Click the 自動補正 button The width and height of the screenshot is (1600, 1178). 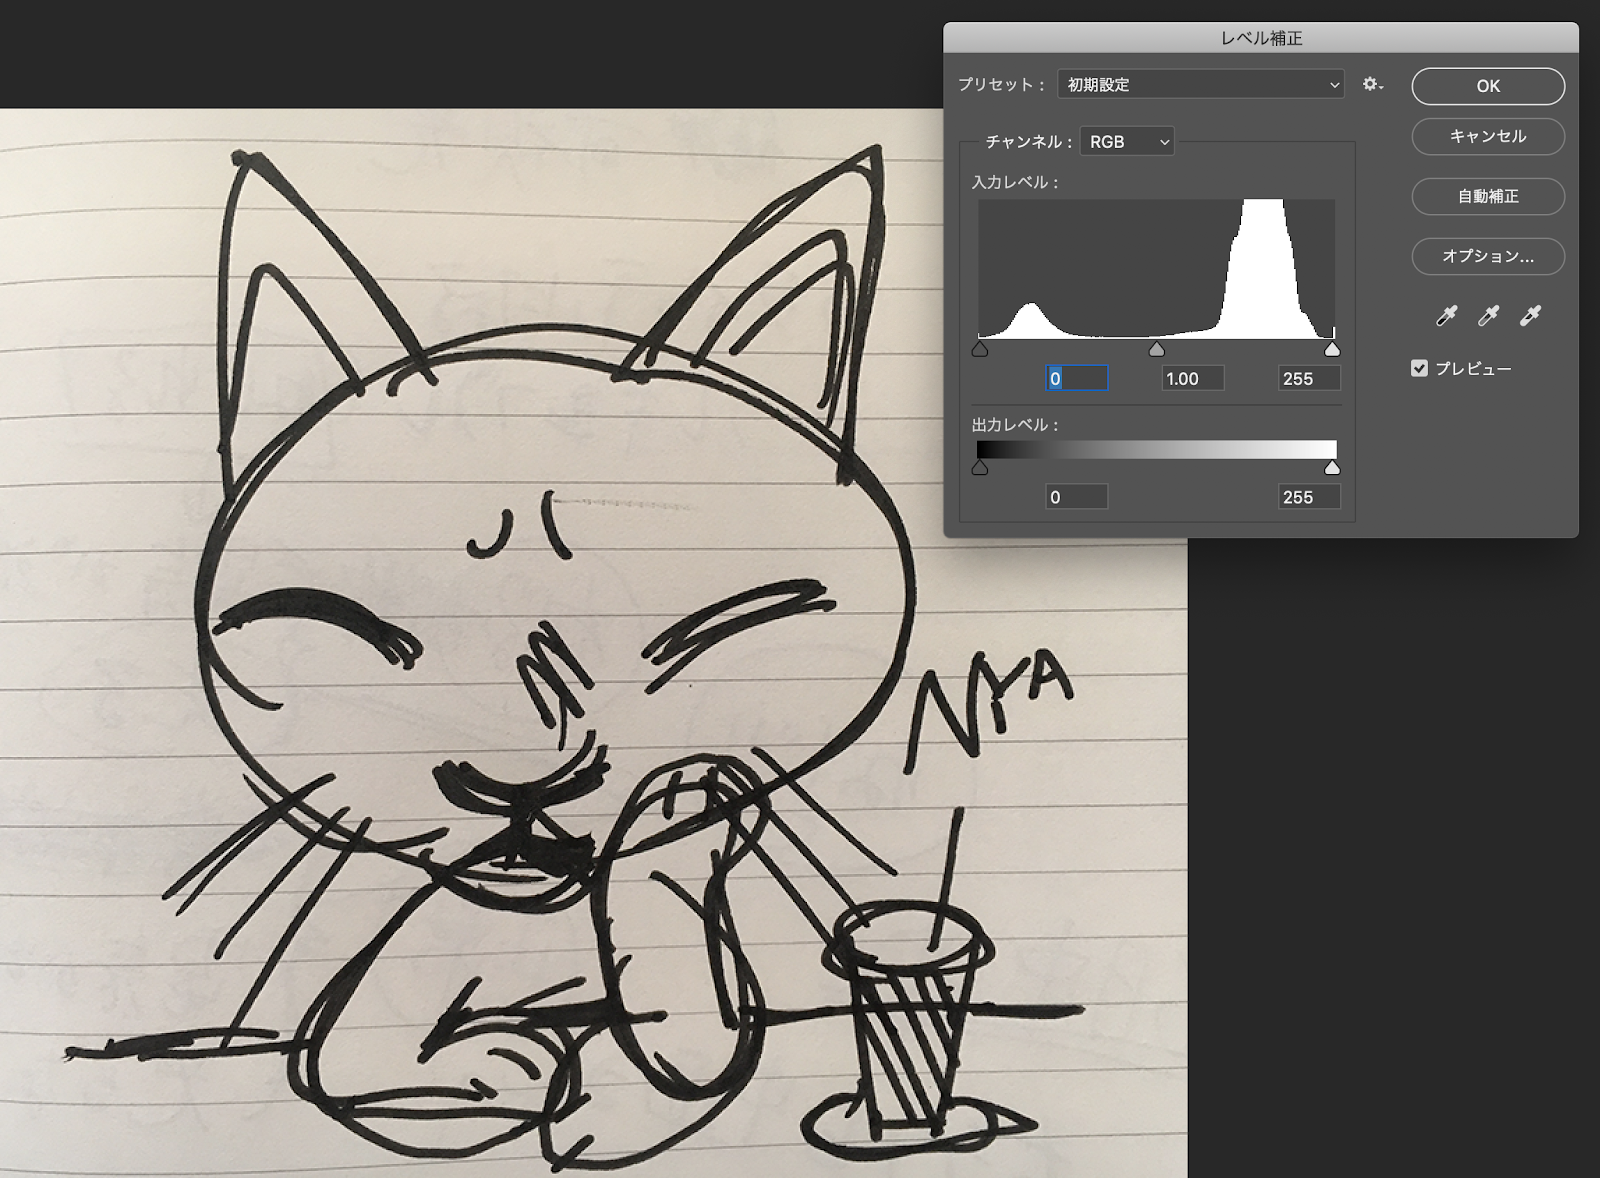1488,196
